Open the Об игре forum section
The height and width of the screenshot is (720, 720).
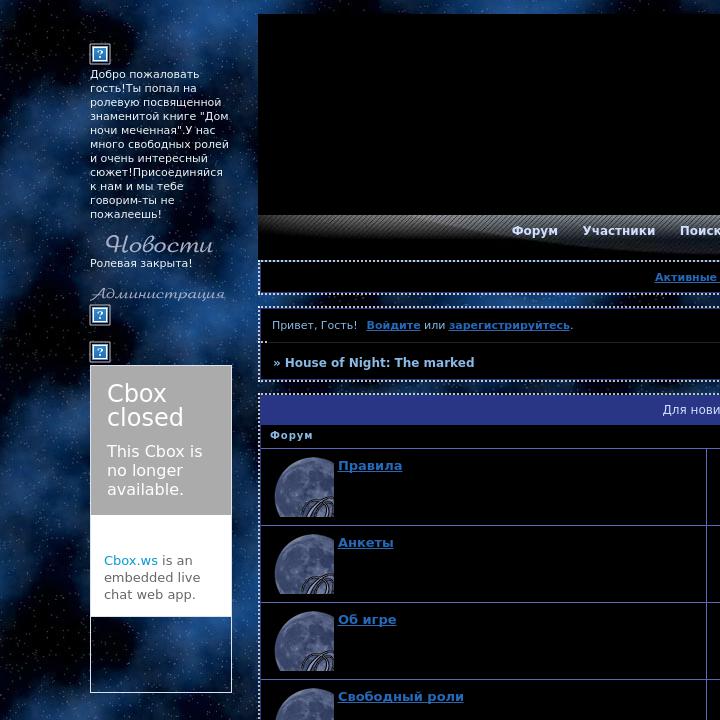click(367, 620)
